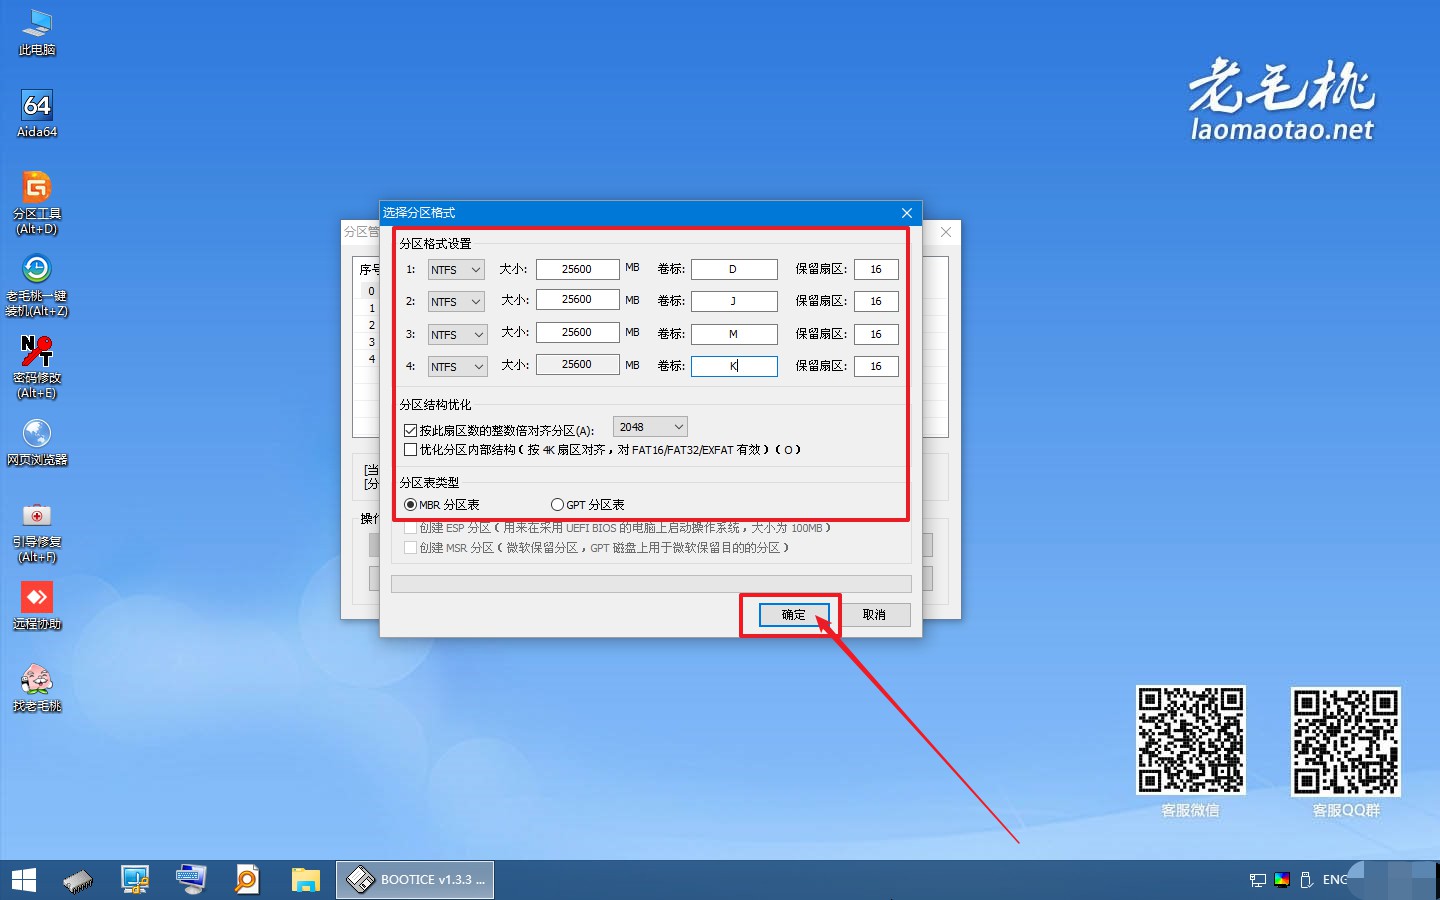Click partition 2 size field
The image size is (1440, 900).
pos(577,299)
